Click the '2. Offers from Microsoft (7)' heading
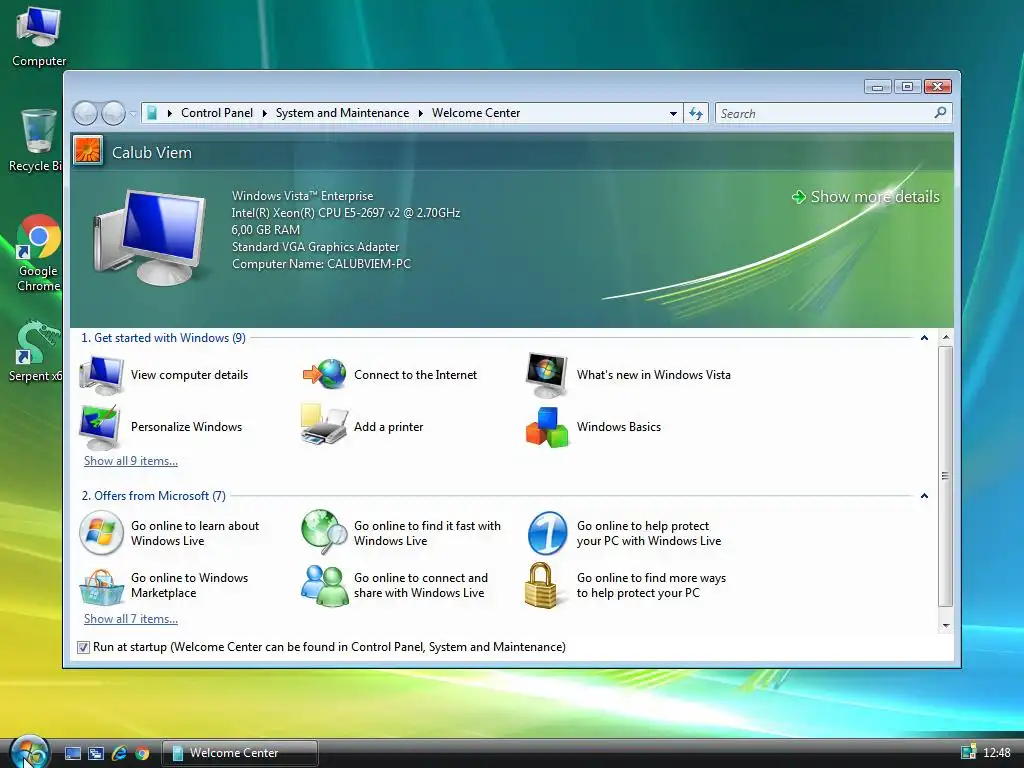 click(x=153, y=496)
